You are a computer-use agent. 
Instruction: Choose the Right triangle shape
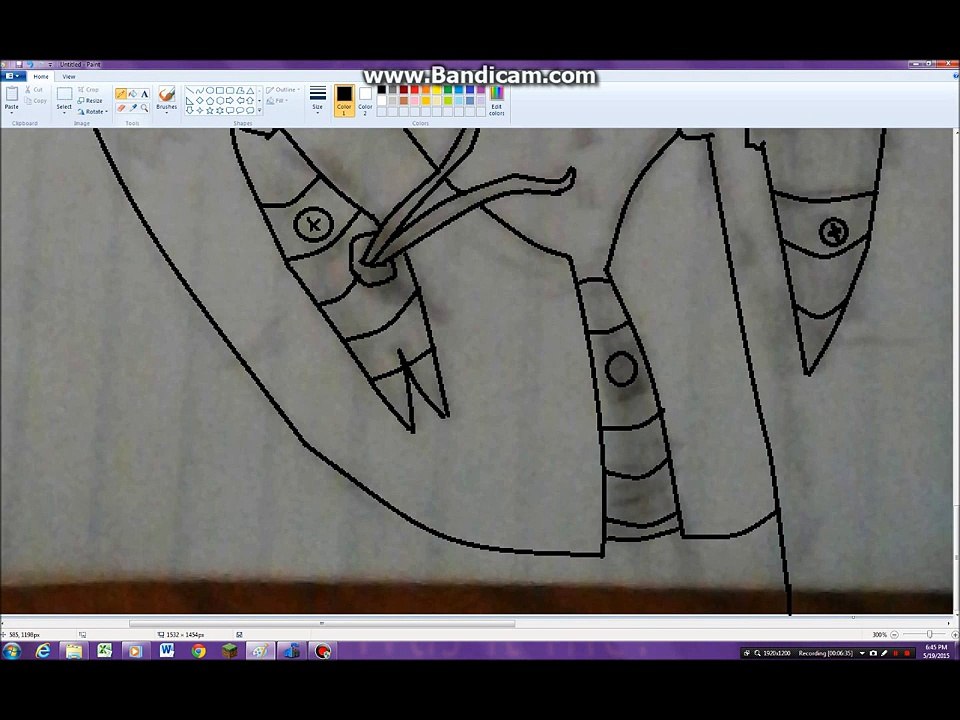click(190, 100)
